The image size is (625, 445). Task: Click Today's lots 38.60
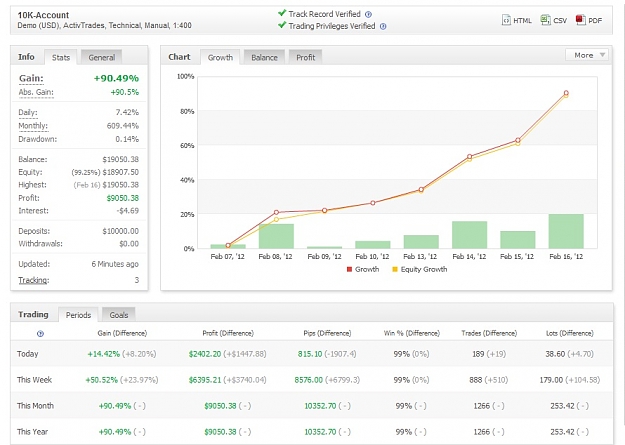(555, 354)
